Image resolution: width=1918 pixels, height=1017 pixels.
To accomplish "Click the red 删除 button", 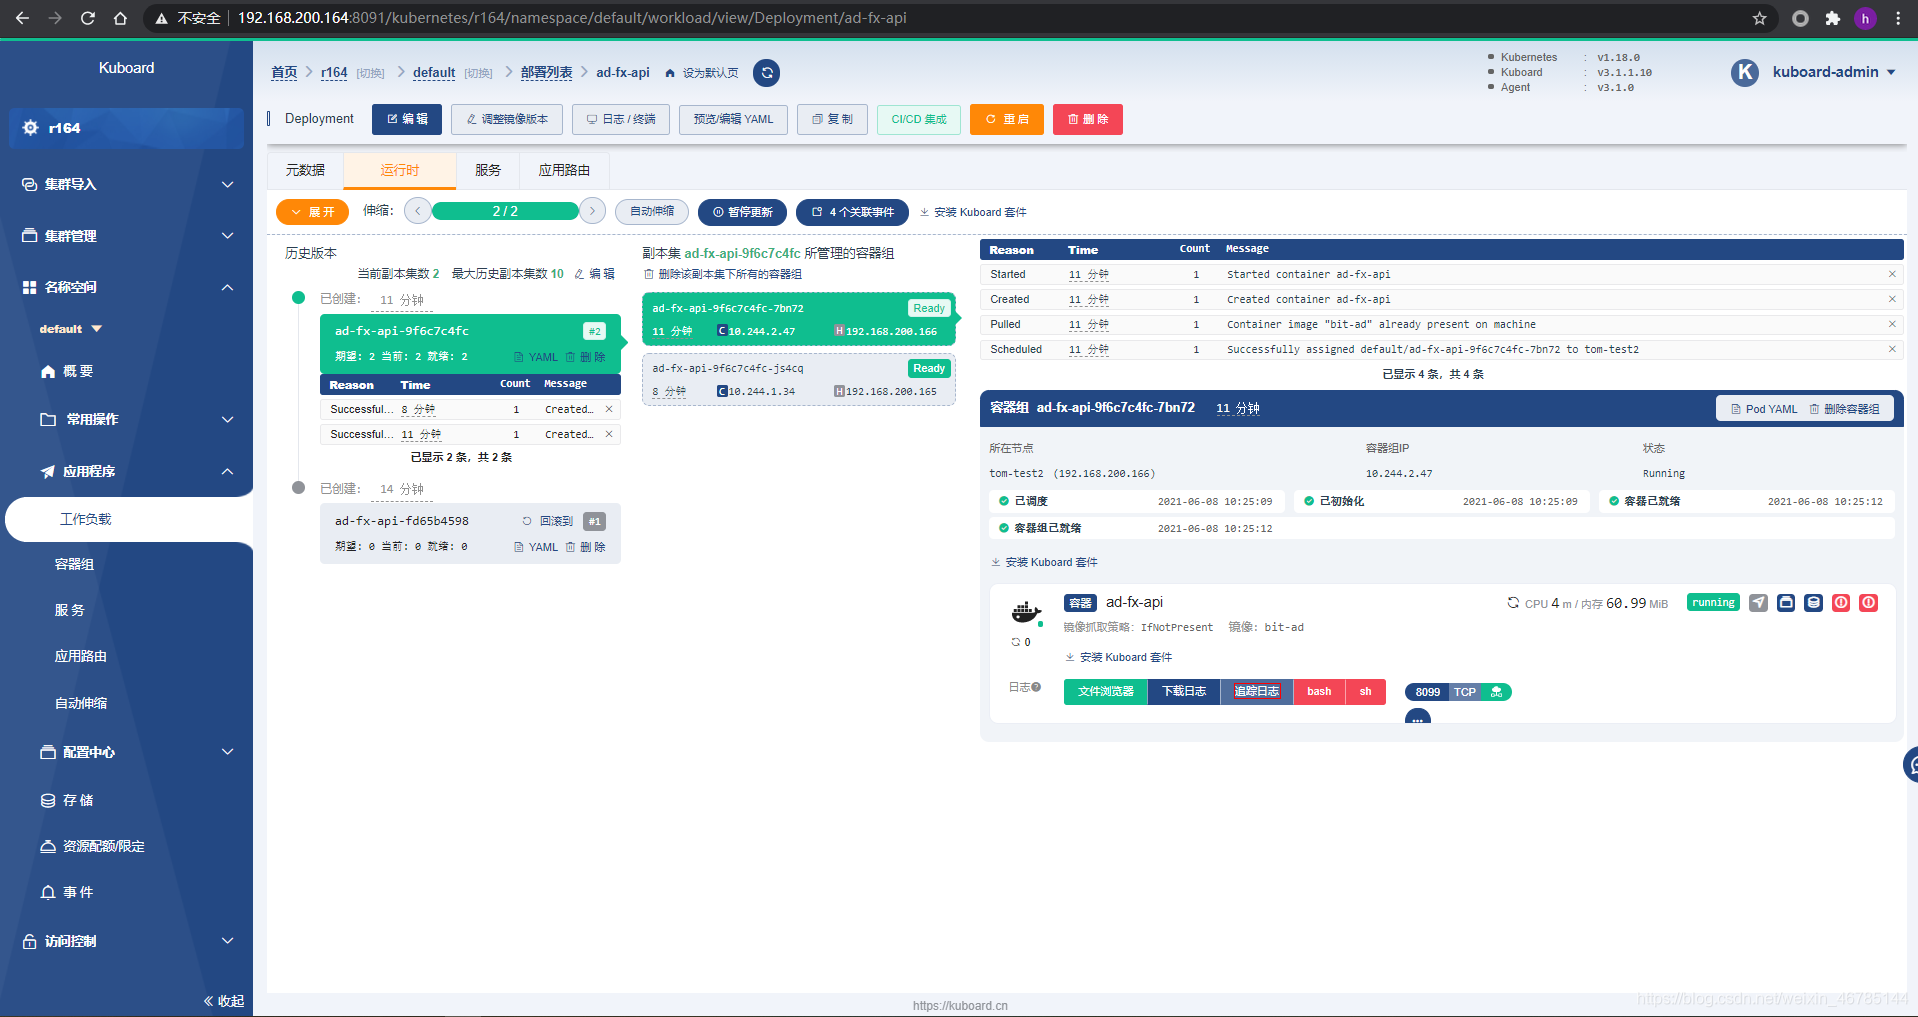I will pyautogui.click(x=1088, y=119).
